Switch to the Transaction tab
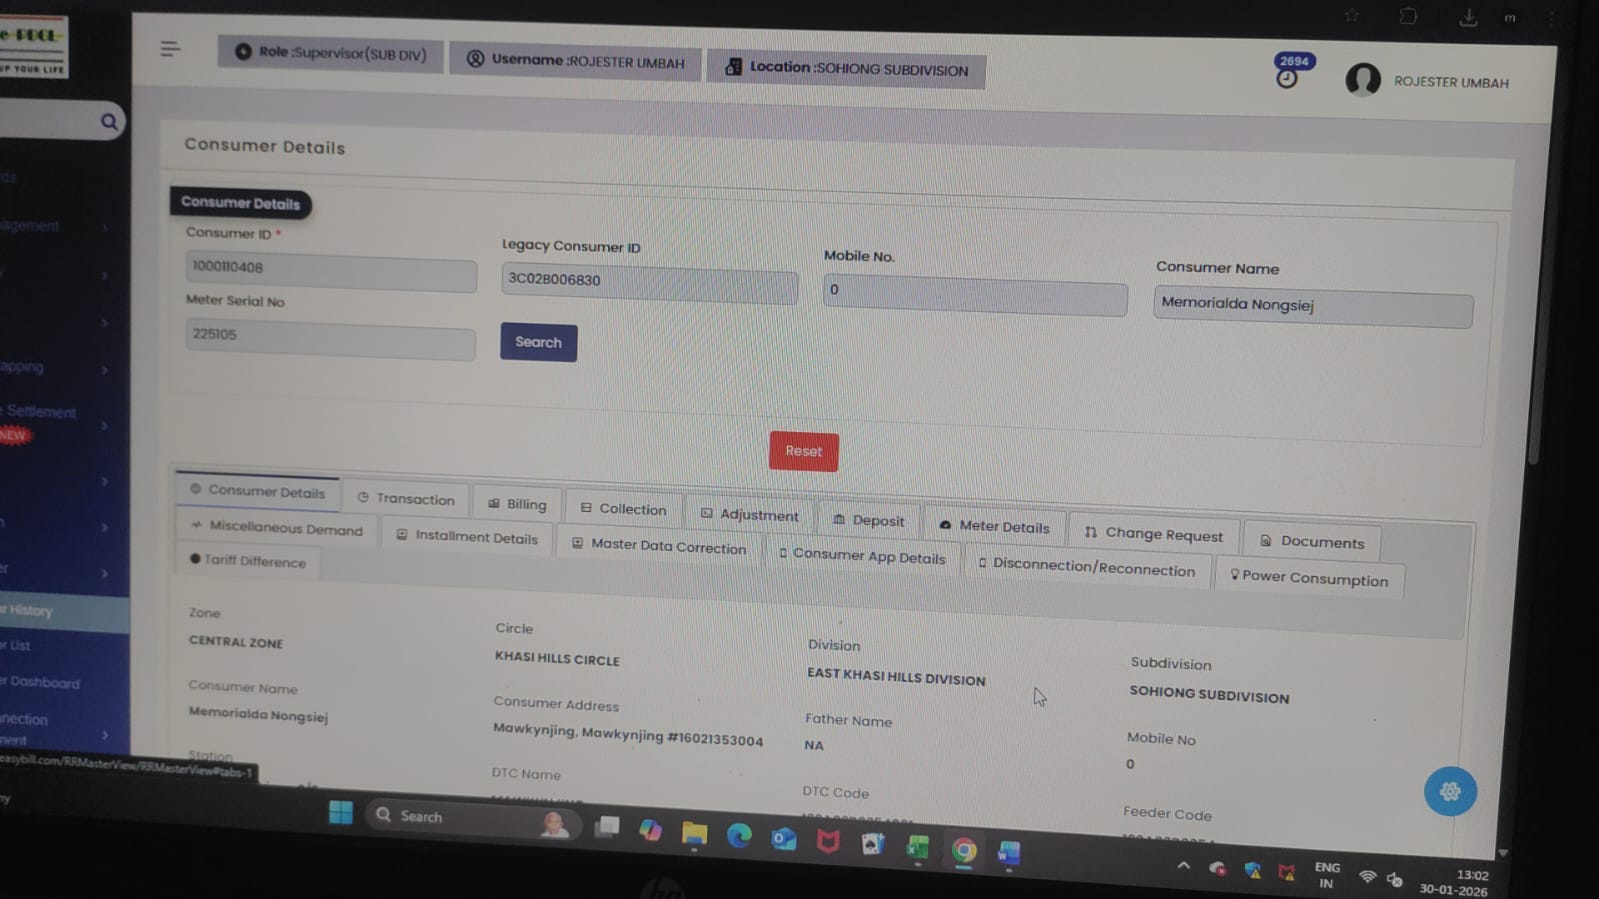The height and width of the screenshot is (899, 1599). click(406, 499)
